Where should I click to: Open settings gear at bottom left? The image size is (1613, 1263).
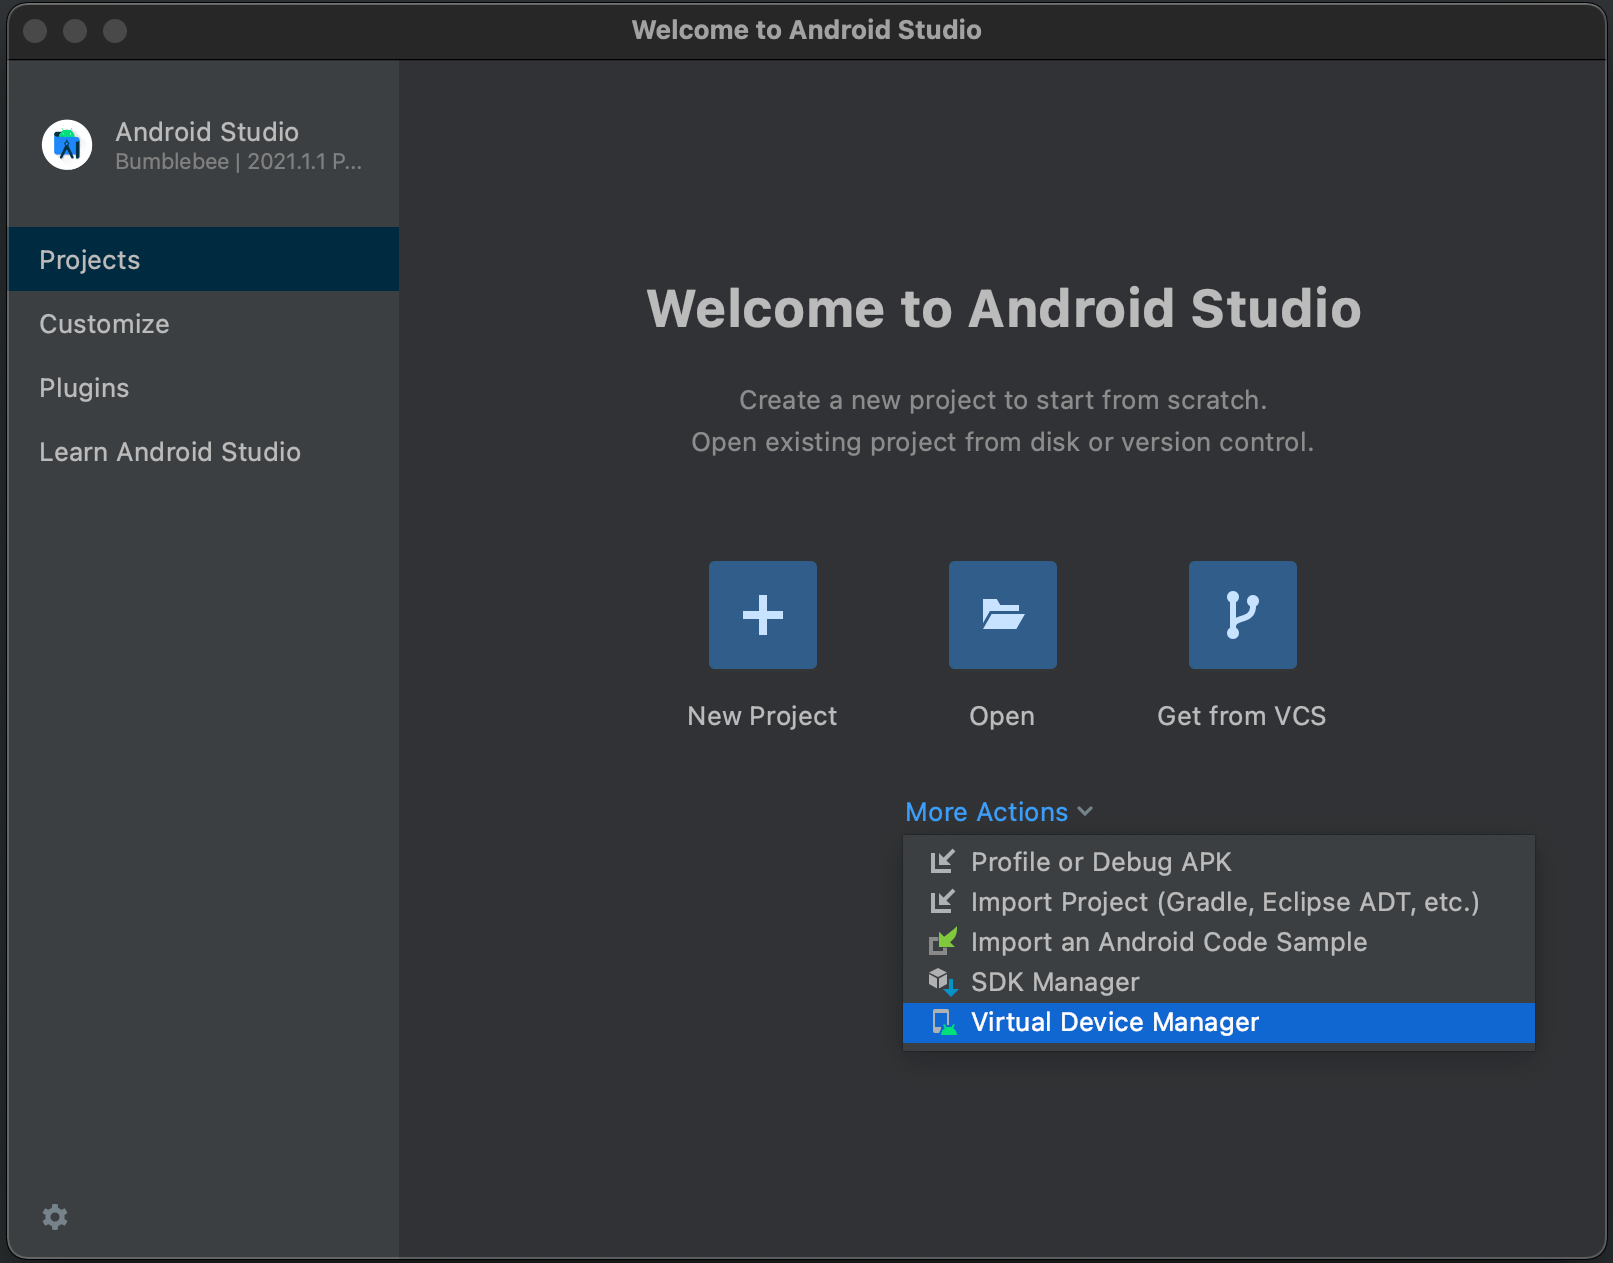tap(55, 1217)
